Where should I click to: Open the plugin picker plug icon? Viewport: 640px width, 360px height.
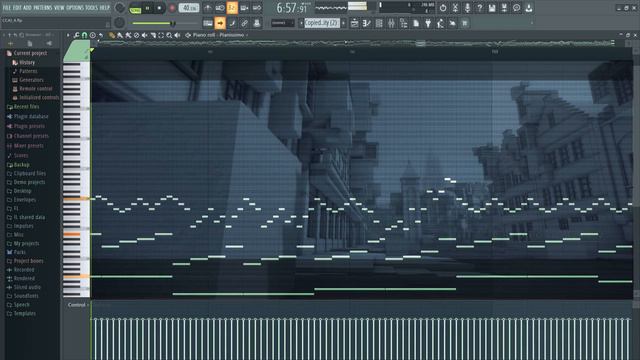pos(428,23)
